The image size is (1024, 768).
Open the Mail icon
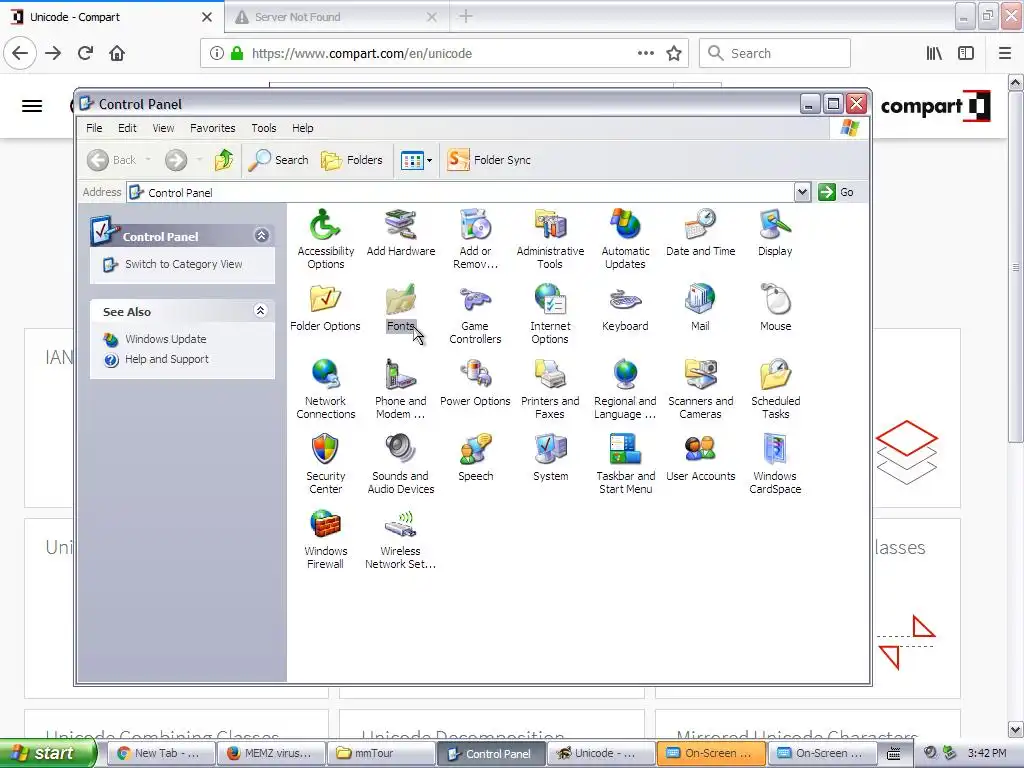[700, 308]
